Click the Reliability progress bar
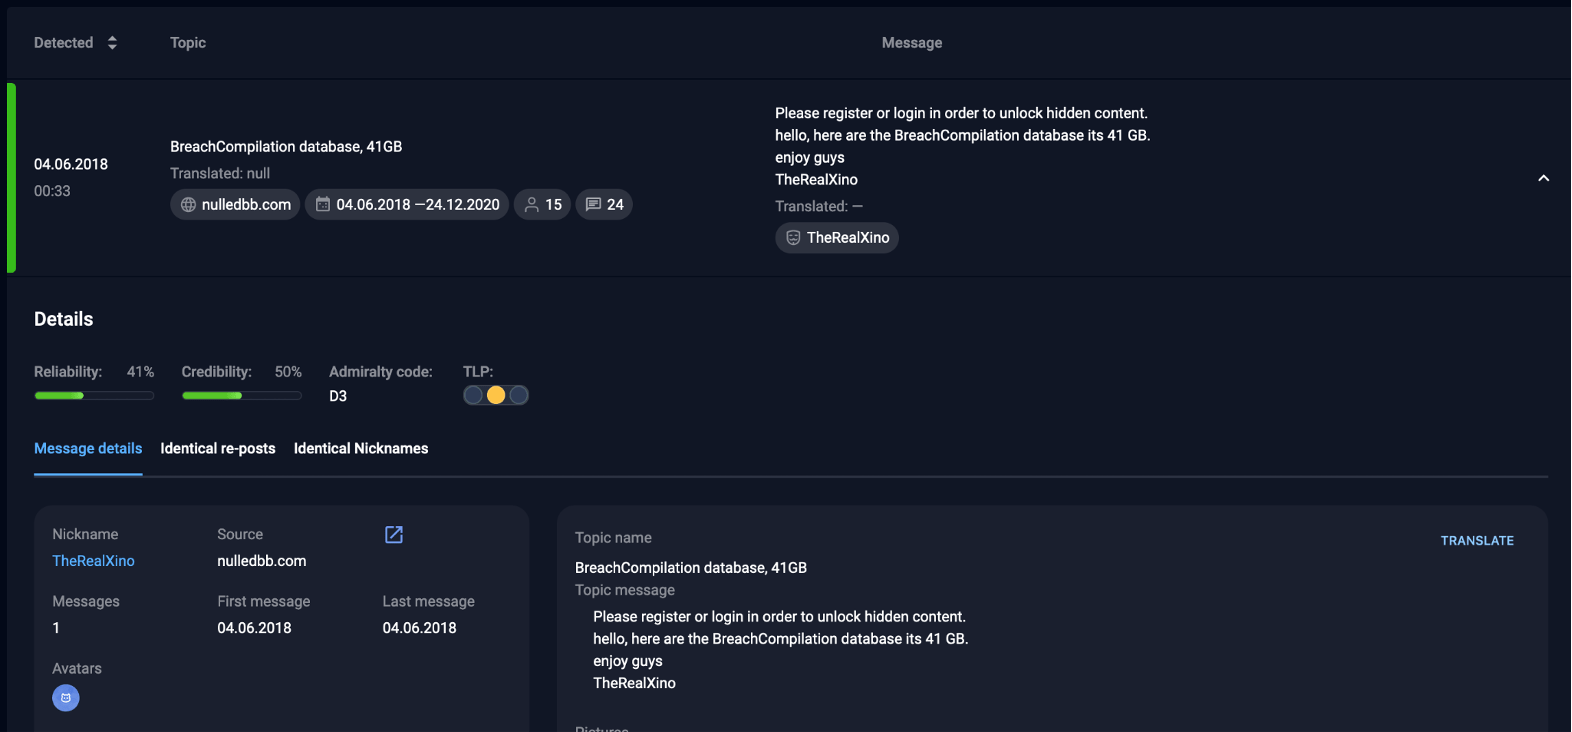The image size is (1572, 732). 94,396
